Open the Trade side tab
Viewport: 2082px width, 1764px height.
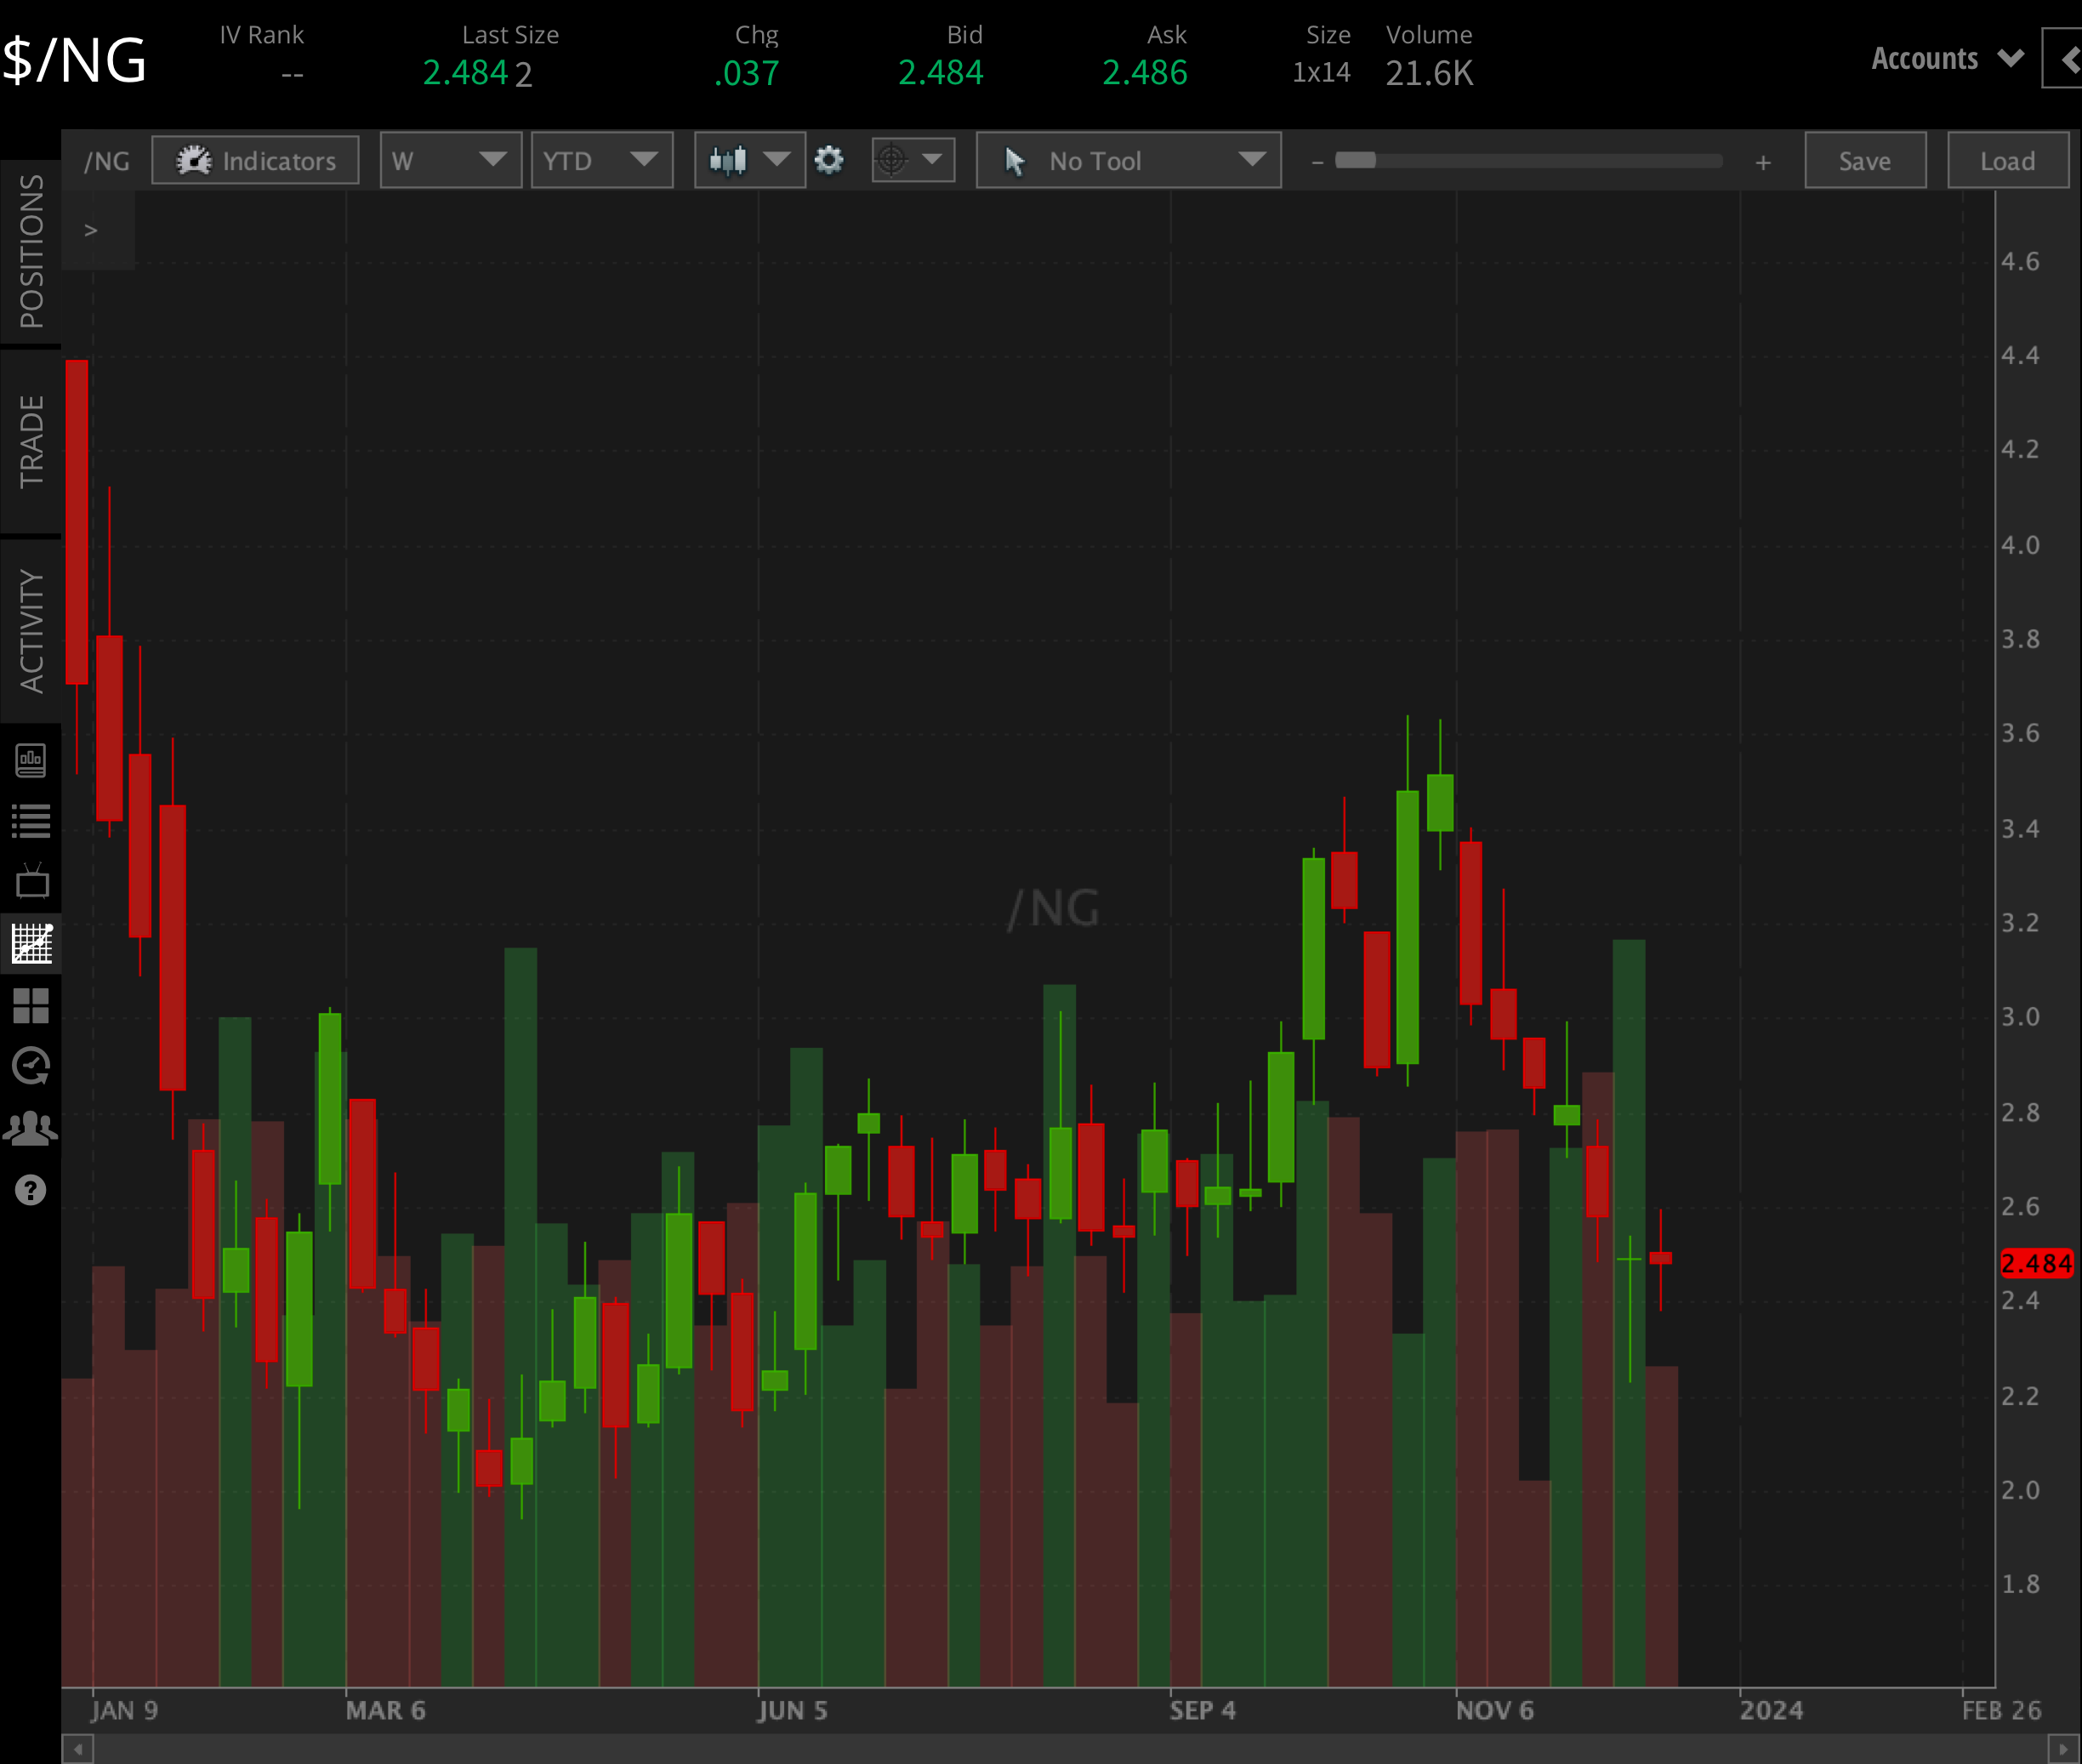coord(31,441)
